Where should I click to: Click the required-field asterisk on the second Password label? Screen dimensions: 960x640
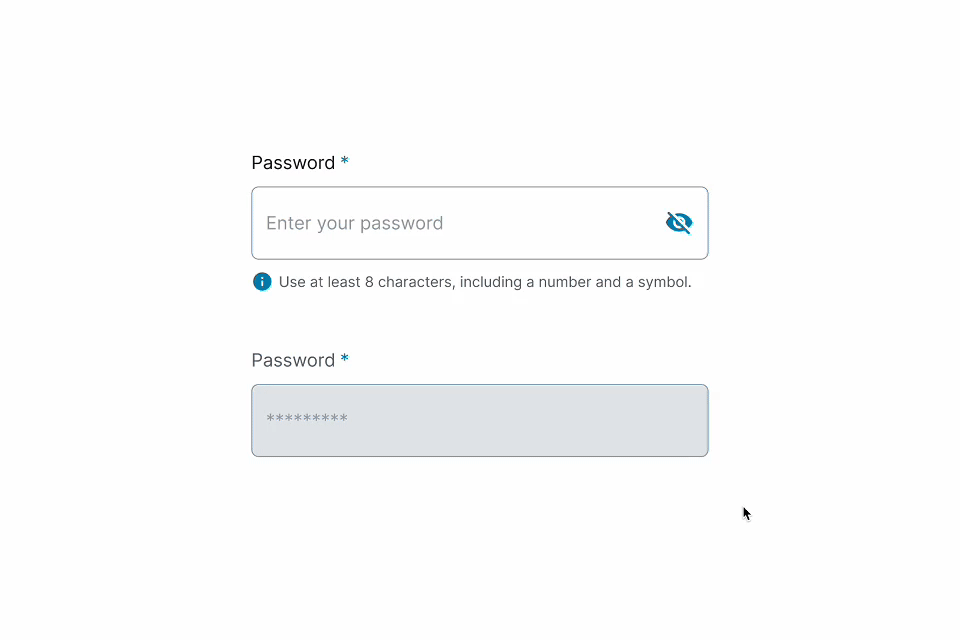click(344, 359)
